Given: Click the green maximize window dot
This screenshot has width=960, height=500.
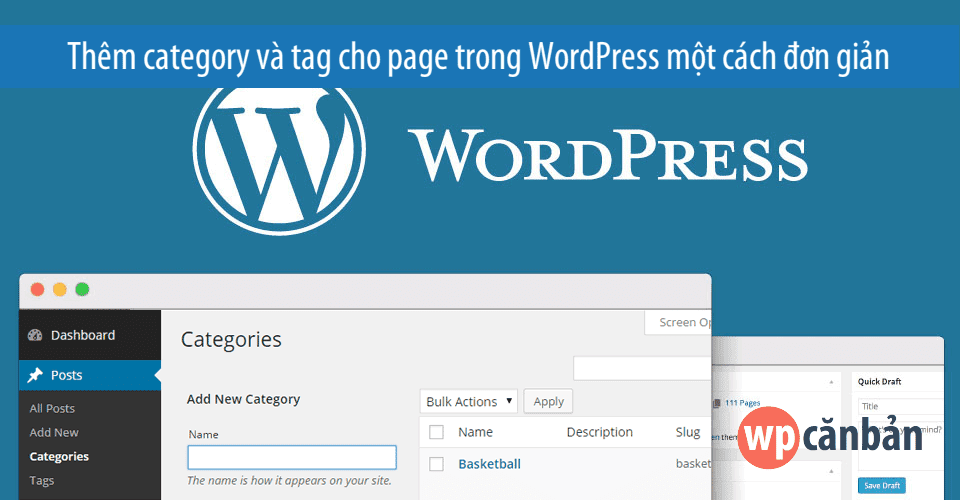Looking at the screenshot, I should [x=82, y=289].
